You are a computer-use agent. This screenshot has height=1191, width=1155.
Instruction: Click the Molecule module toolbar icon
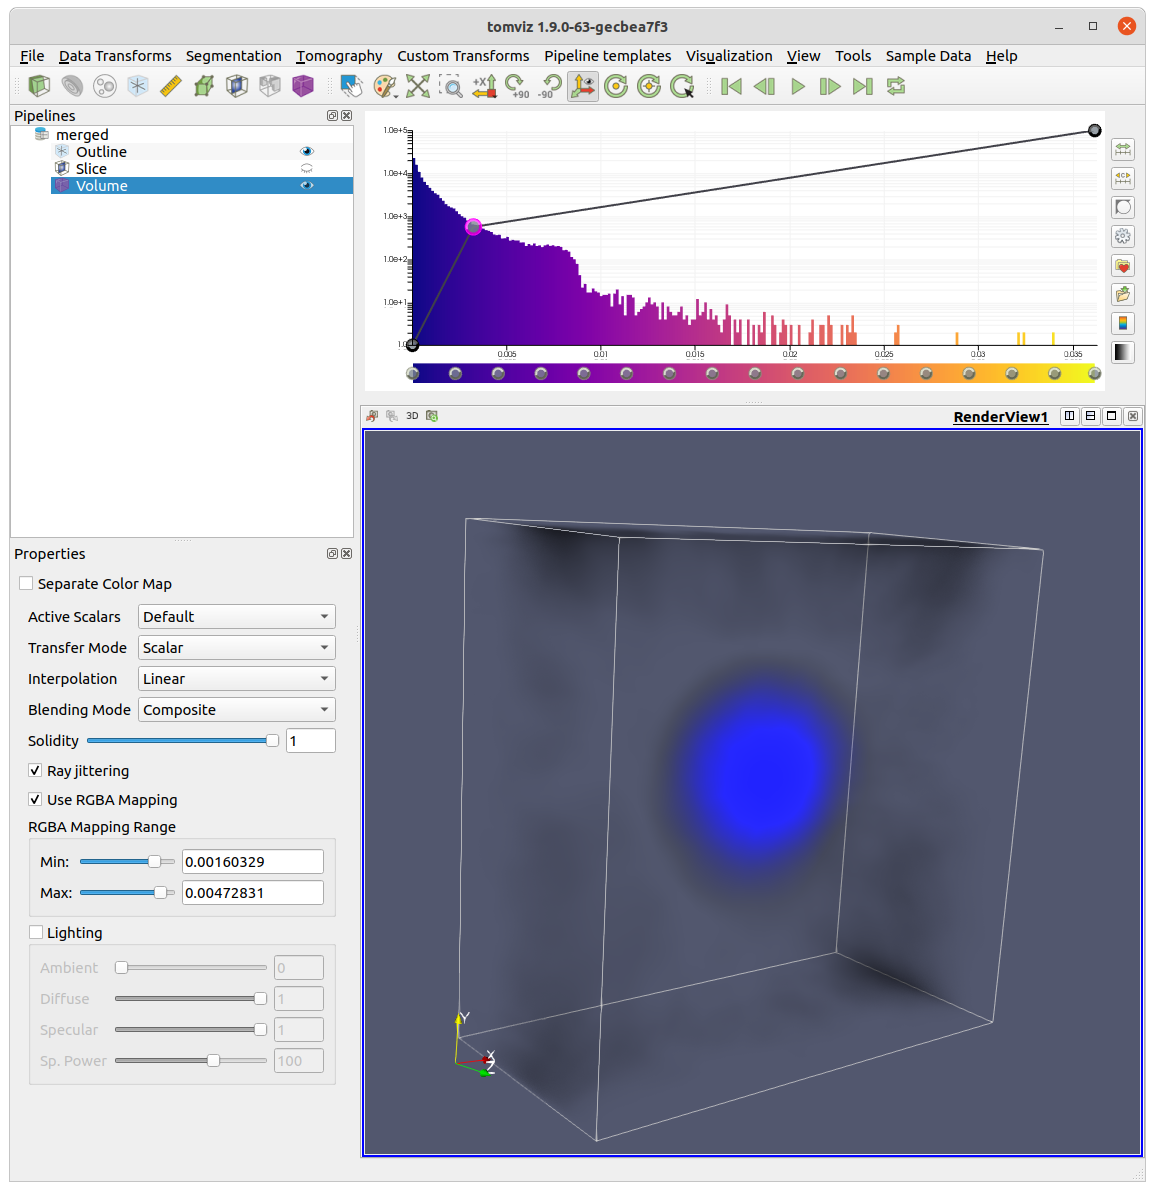coord(105,86)
